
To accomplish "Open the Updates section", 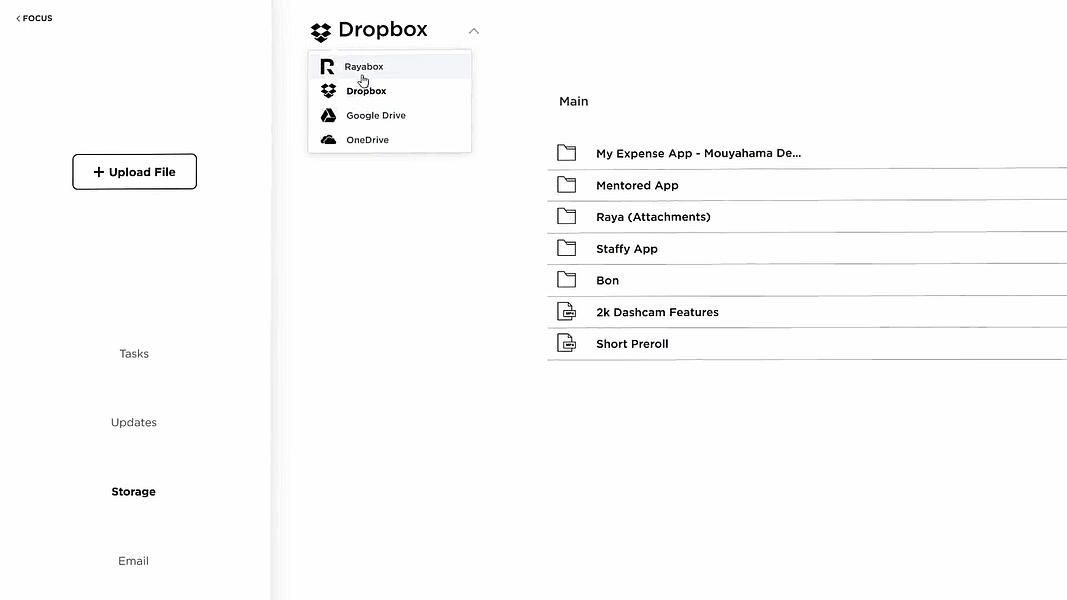I will [134, 422].
